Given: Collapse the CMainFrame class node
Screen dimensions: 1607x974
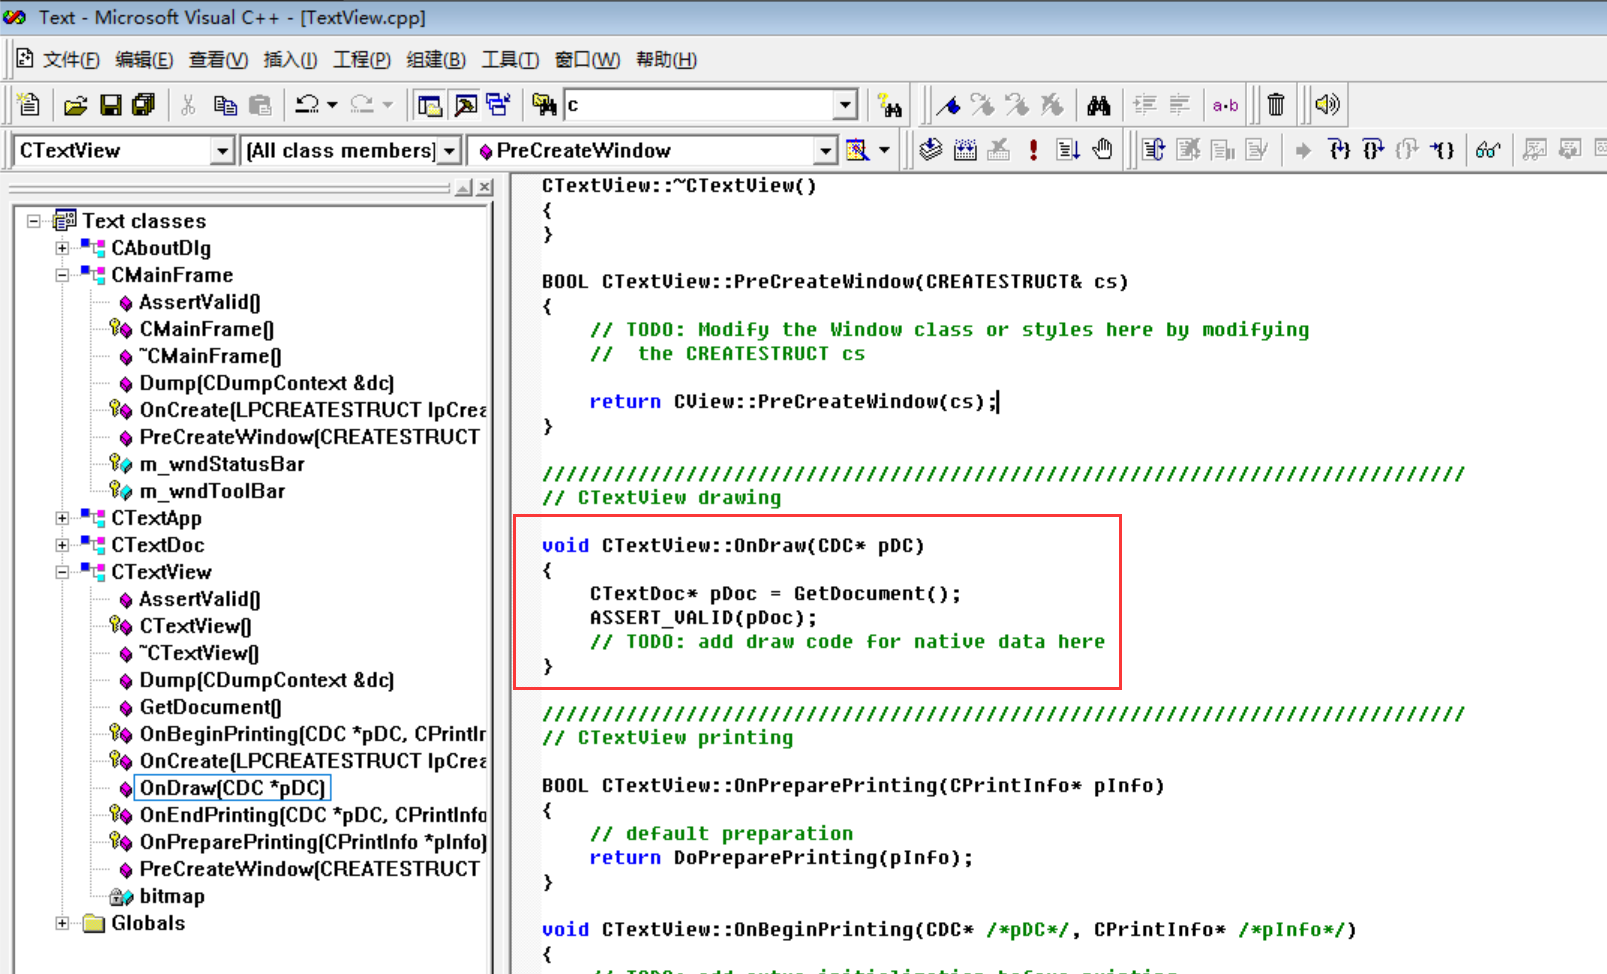Looking at the screenshot, I should point(62,275).
